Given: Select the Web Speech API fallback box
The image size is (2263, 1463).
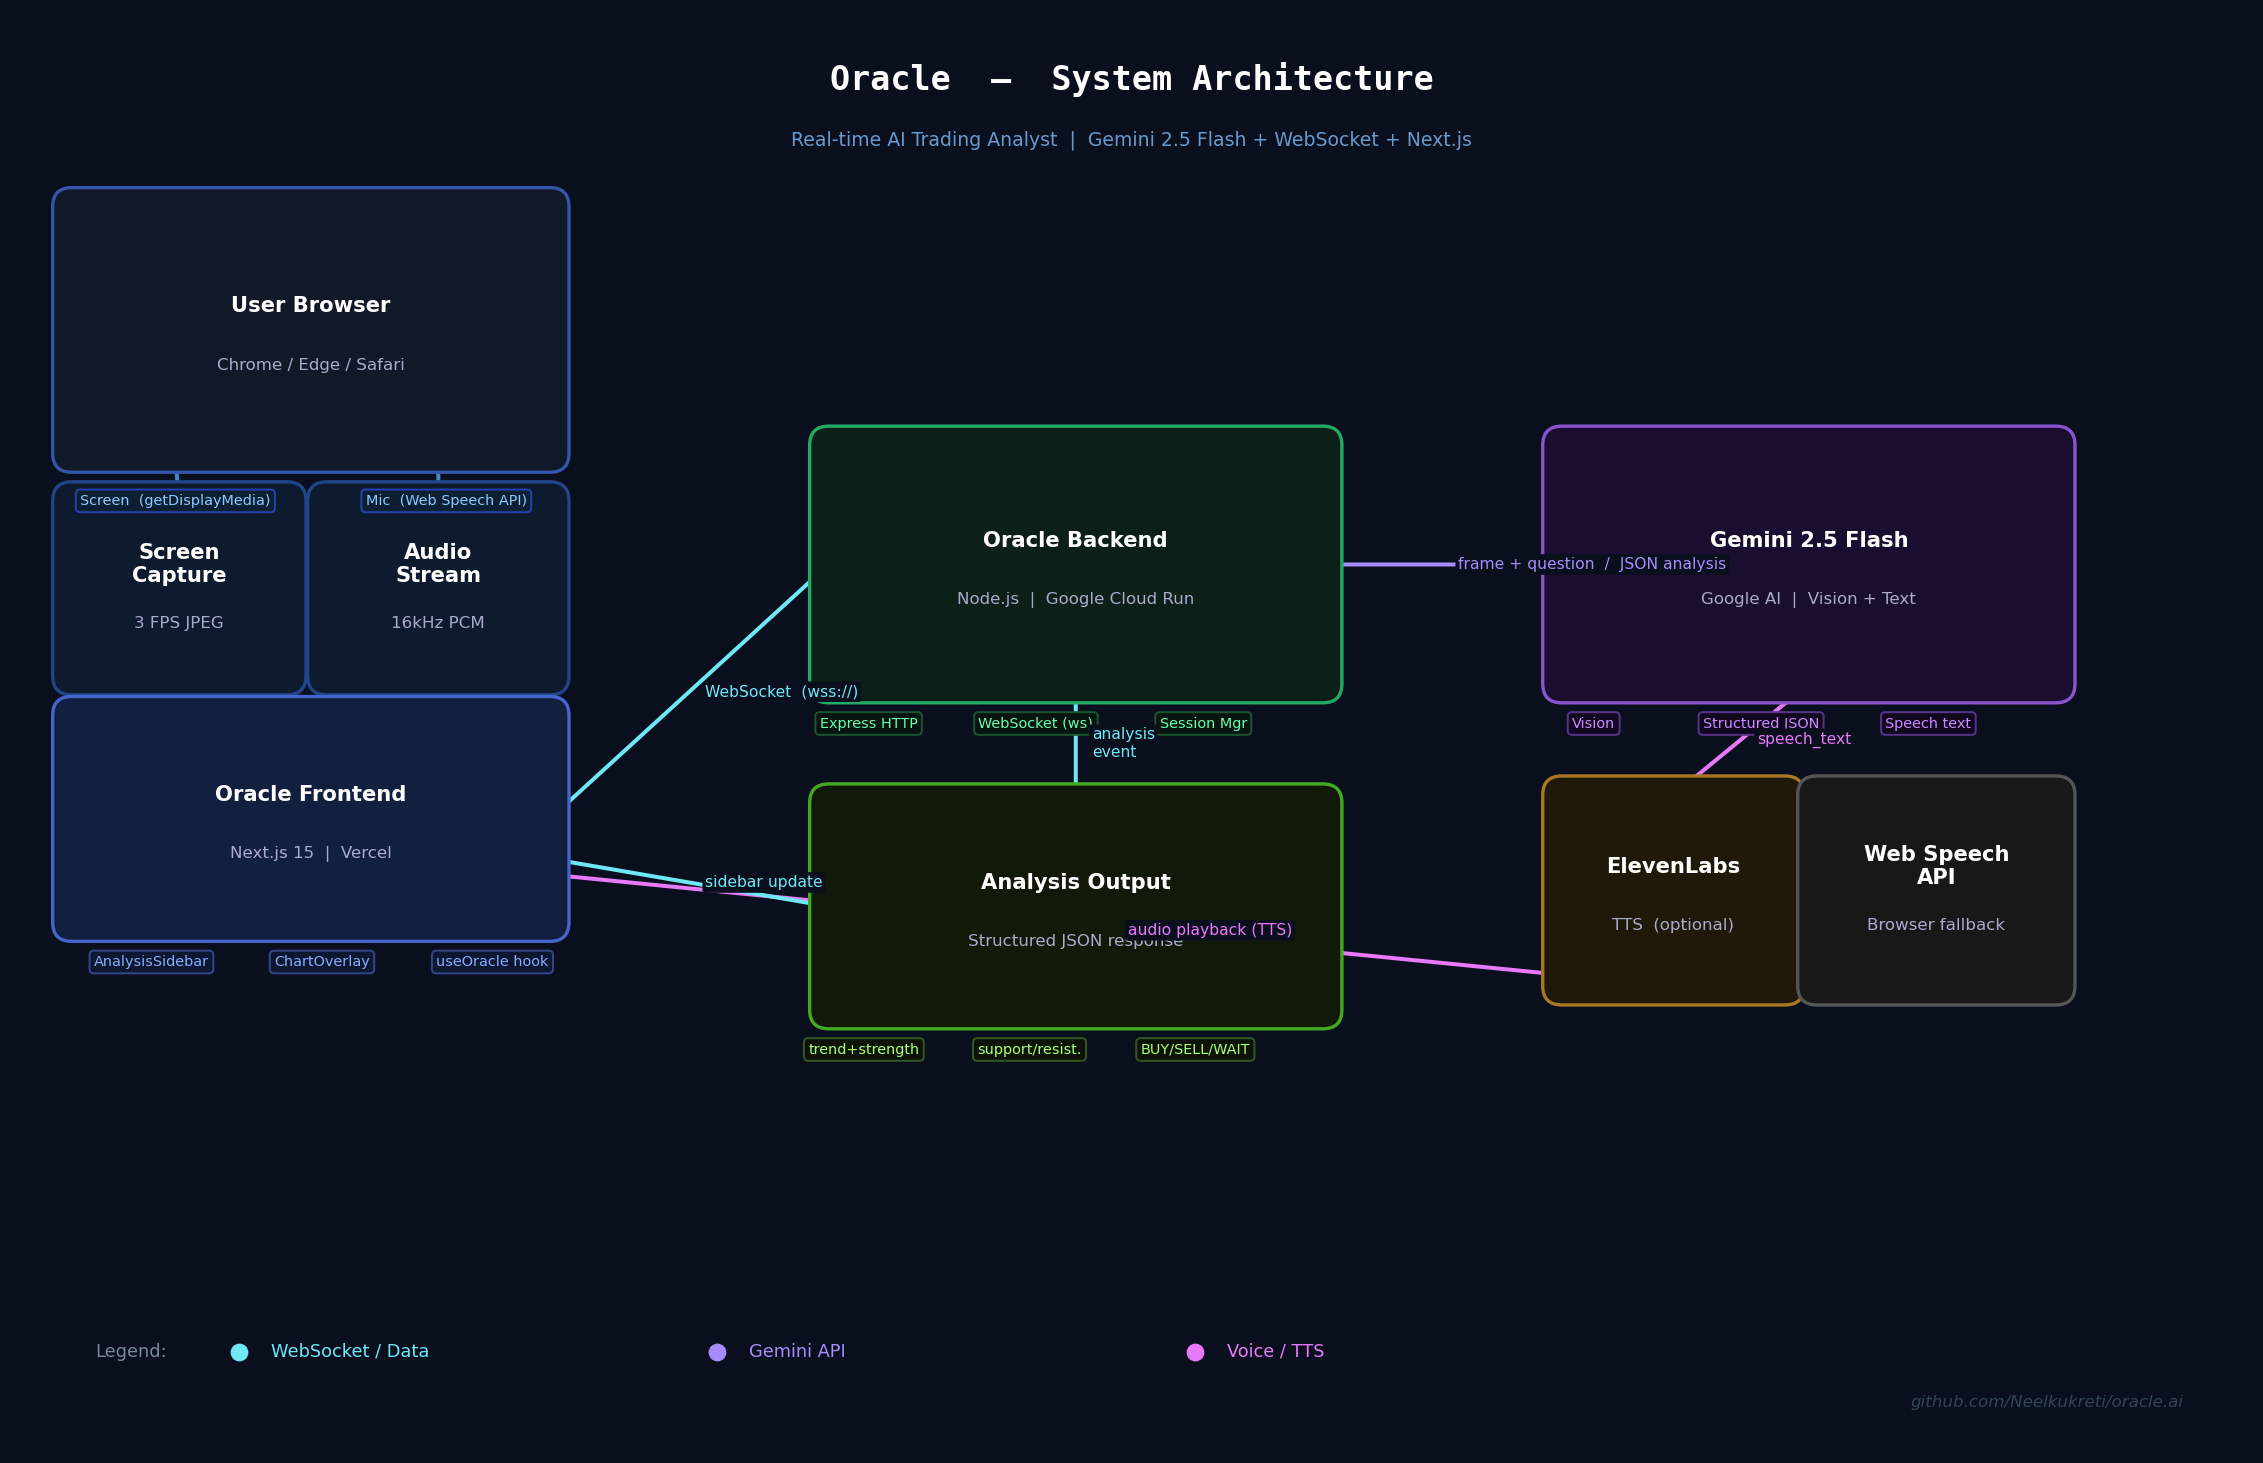Looking at the screenshot, I should [x=1936, y=890].
